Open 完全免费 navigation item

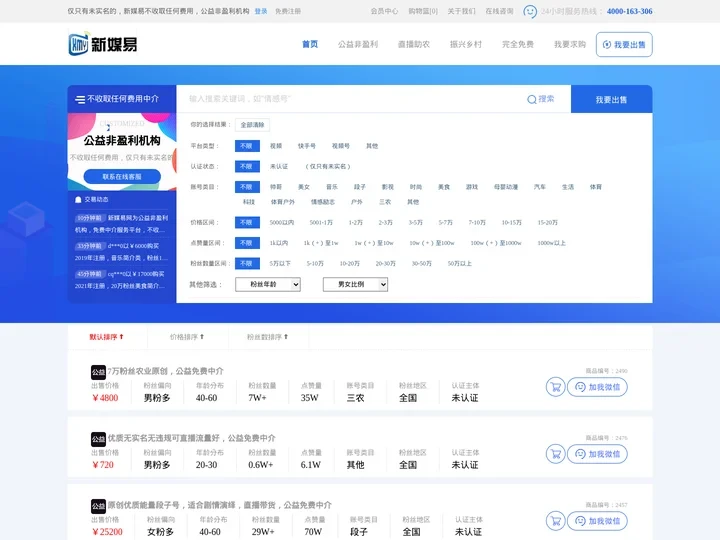point(518,44)
